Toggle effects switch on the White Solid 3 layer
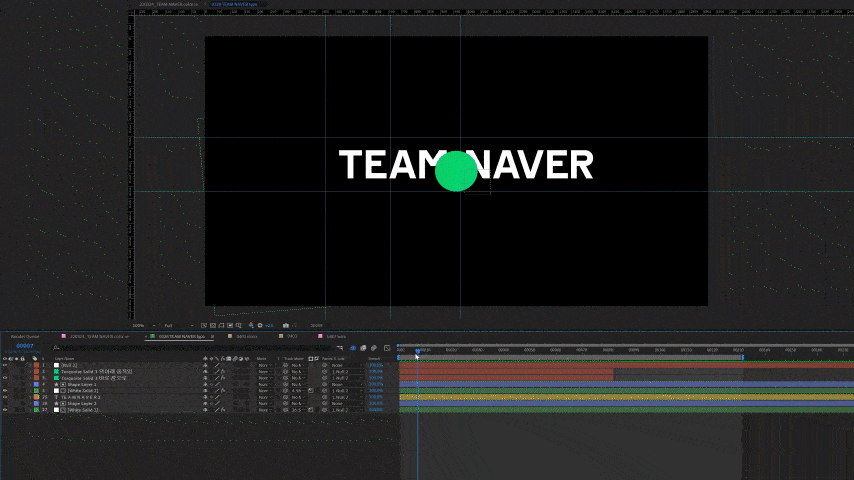The image size is (854, 480). [223, 410]
